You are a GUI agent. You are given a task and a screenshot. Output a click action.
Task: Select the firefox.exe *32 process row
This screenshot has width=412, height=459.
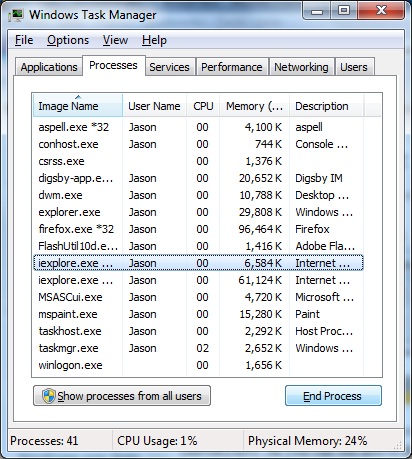[198, 229]
